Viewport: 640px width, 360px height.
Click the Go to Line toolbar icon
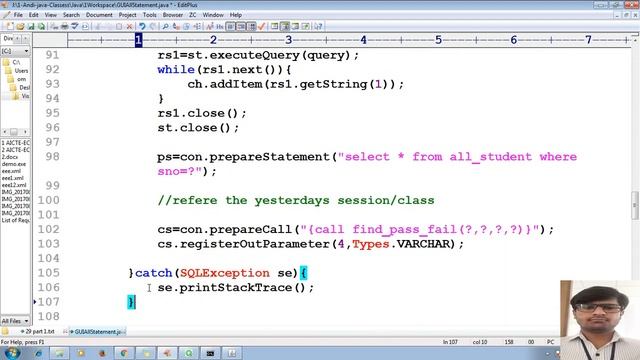point(197,27)
